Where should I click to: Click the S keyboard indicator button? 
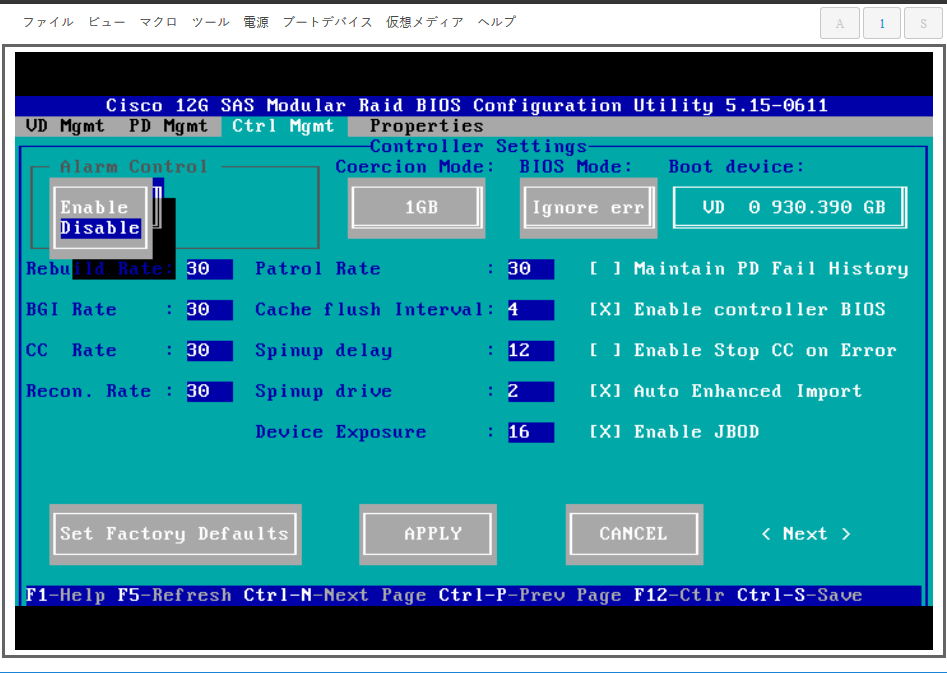coord(923,24)
